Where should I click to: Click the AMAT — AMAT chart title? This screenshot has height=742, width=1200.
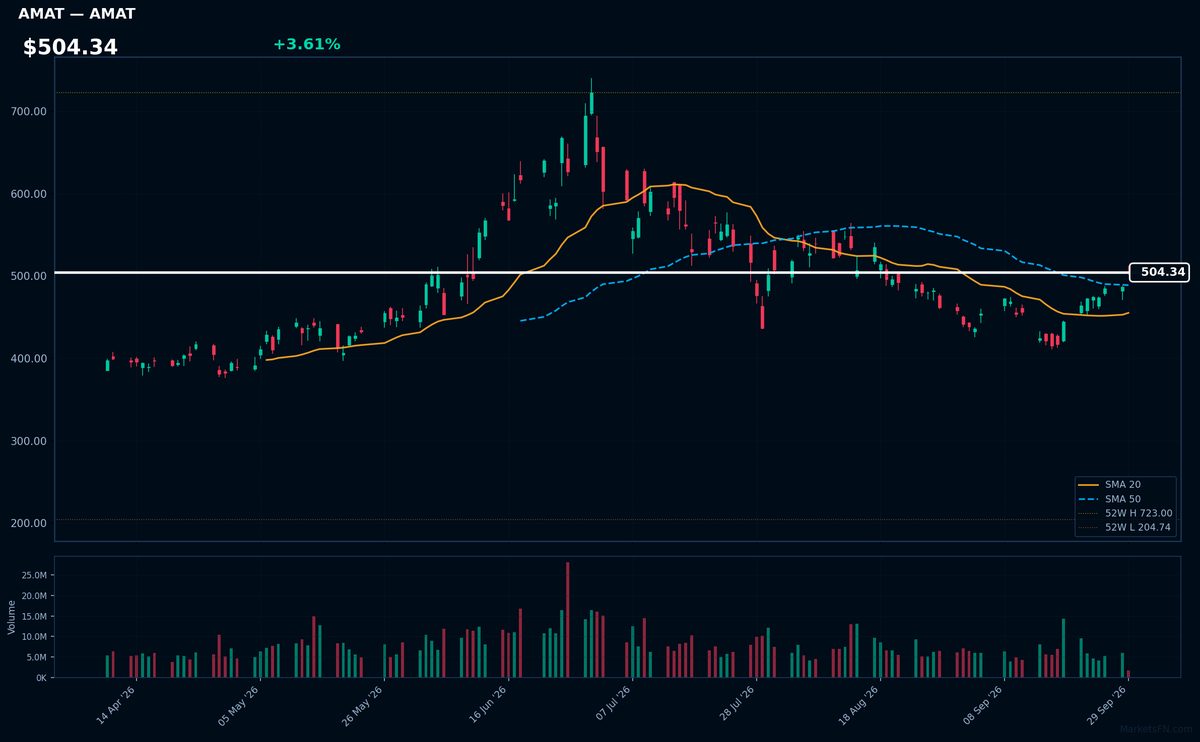pos(77,14)
